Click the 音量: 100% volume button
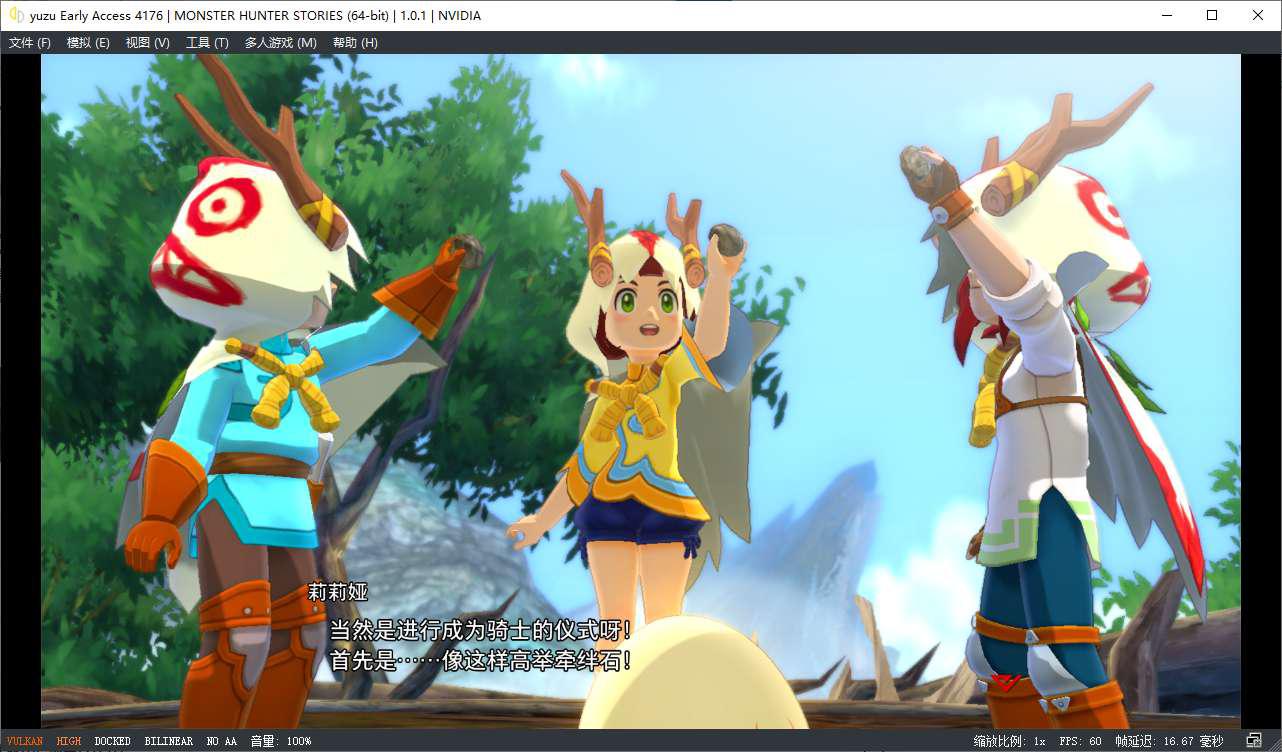Image resolution: width=1282 pixels, height=752 pixels. [280, 741]
